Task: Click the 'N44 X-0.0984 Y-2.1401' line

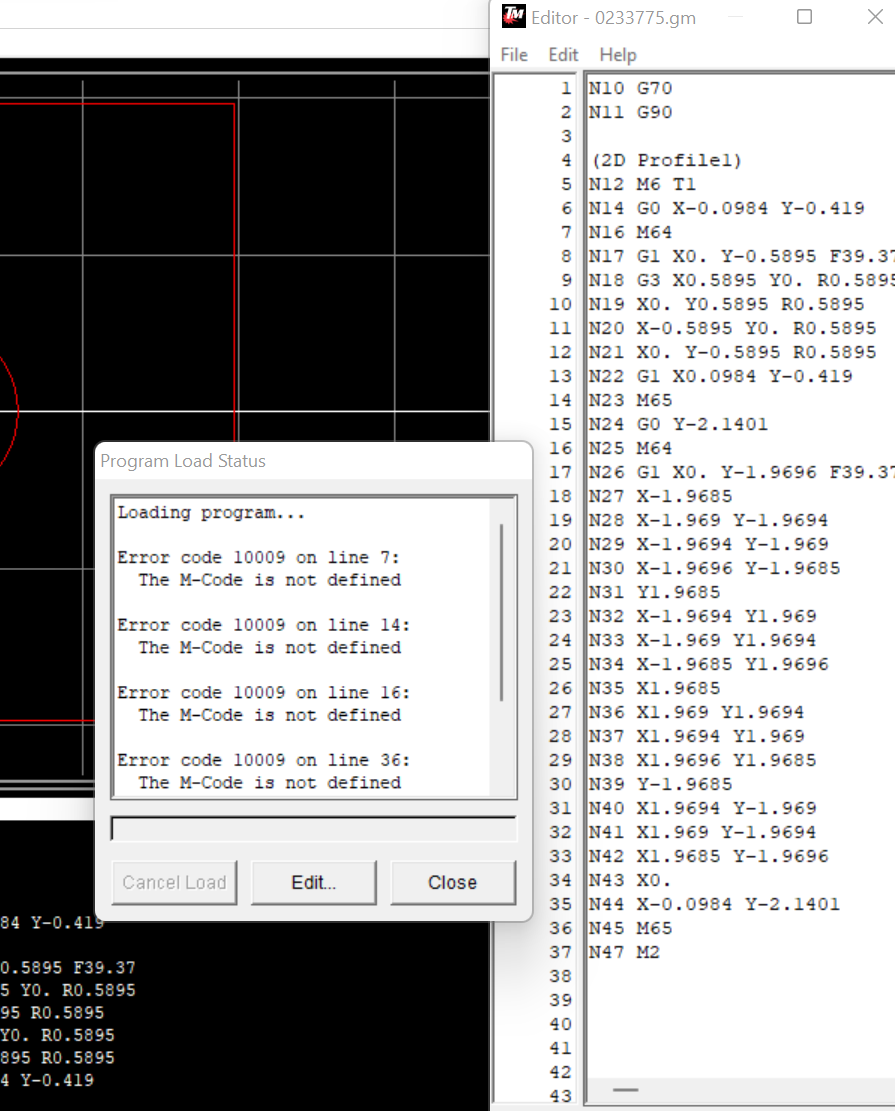Action: 715,904
